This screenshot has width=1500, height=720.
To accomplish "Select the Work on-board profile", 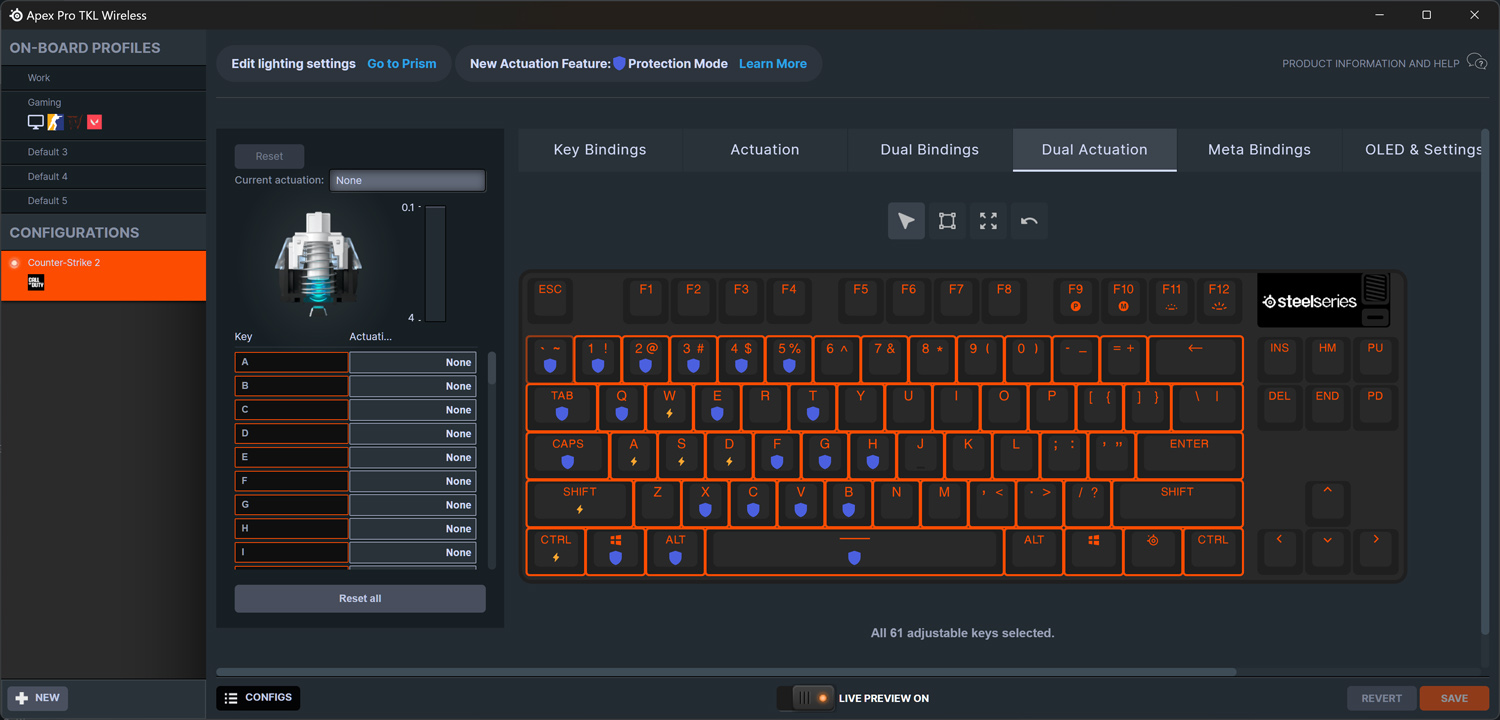I will tap(104, 78).
